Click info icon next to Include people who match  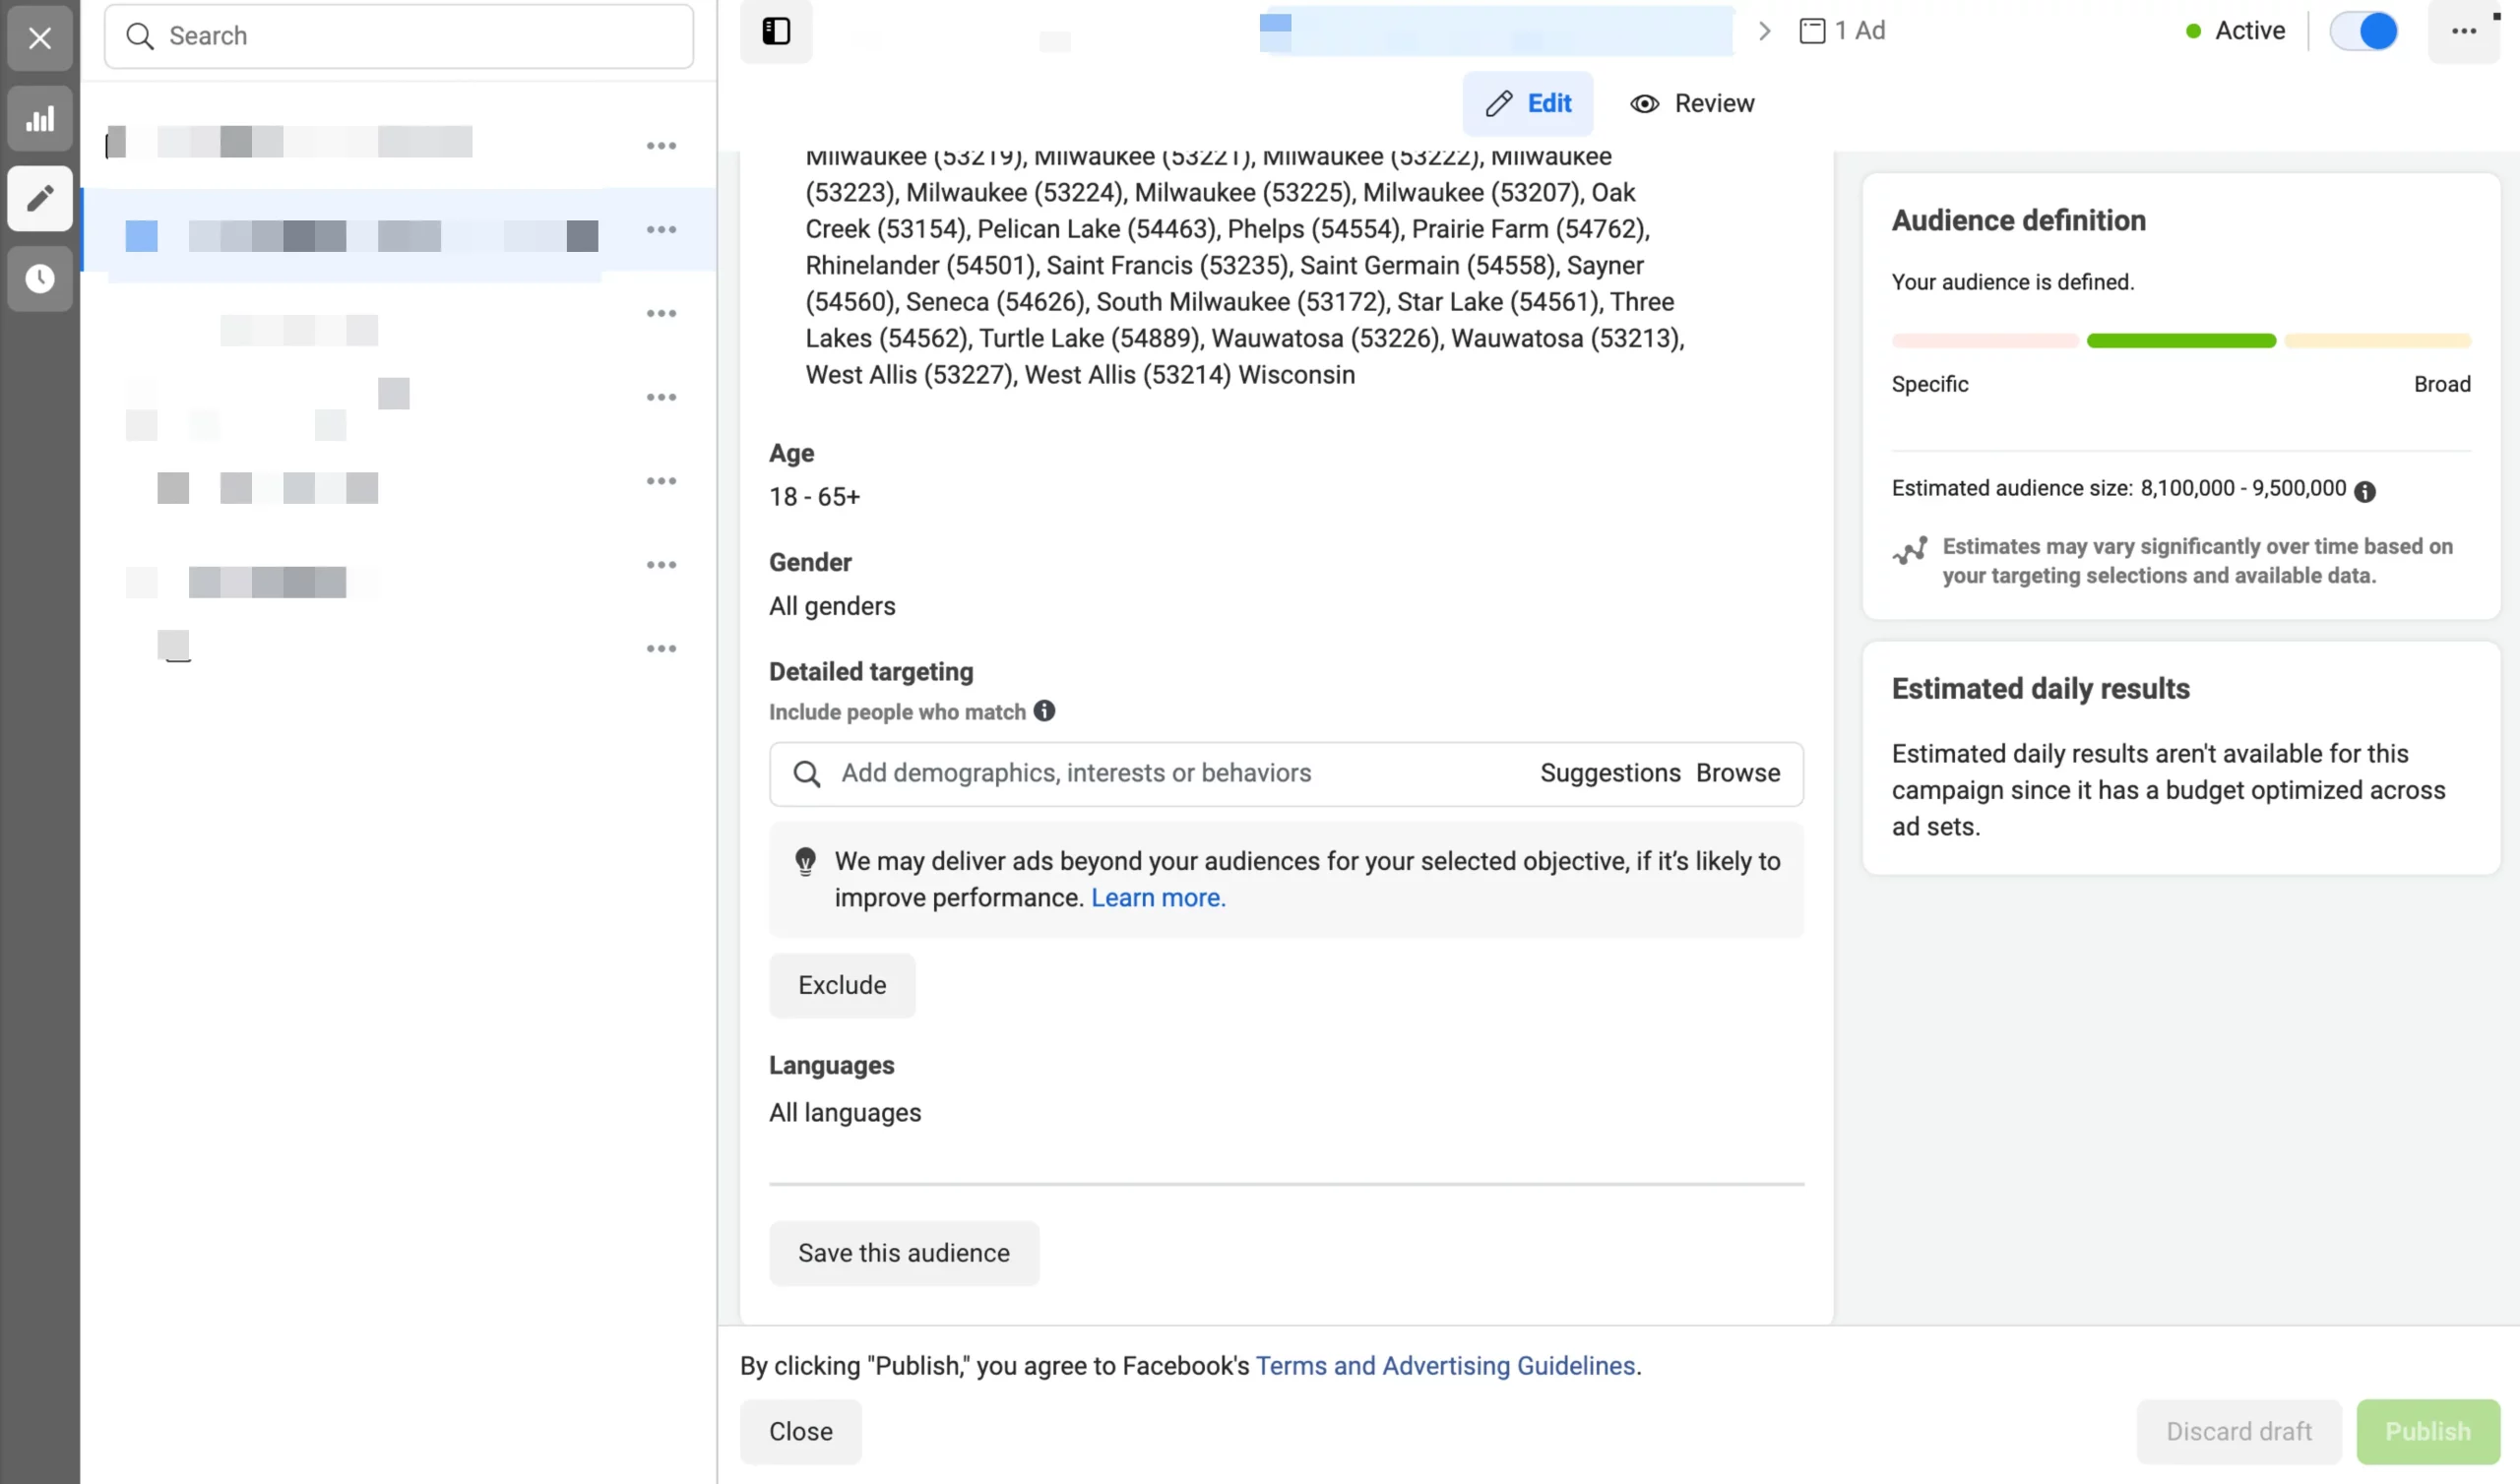(1044, 711)
